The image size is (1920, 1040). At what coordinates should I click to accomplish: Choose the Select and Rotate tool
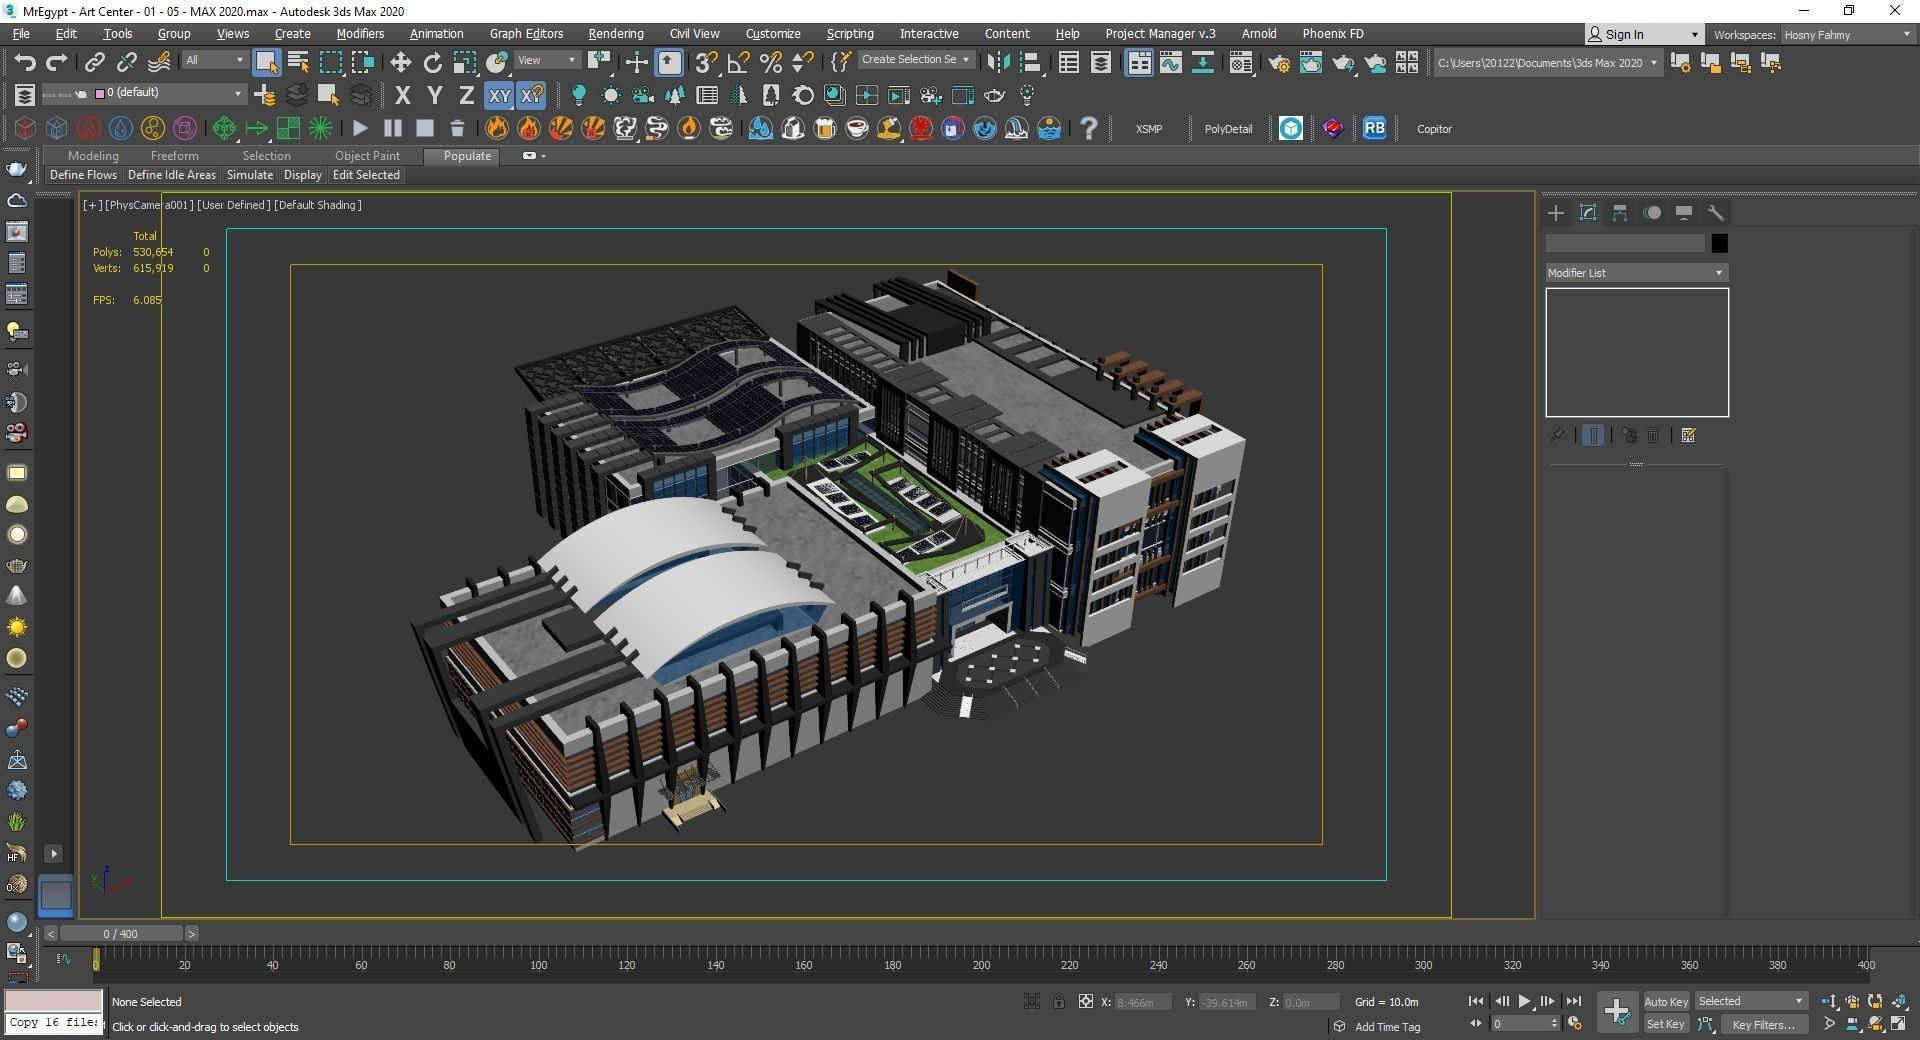(432, 62)
